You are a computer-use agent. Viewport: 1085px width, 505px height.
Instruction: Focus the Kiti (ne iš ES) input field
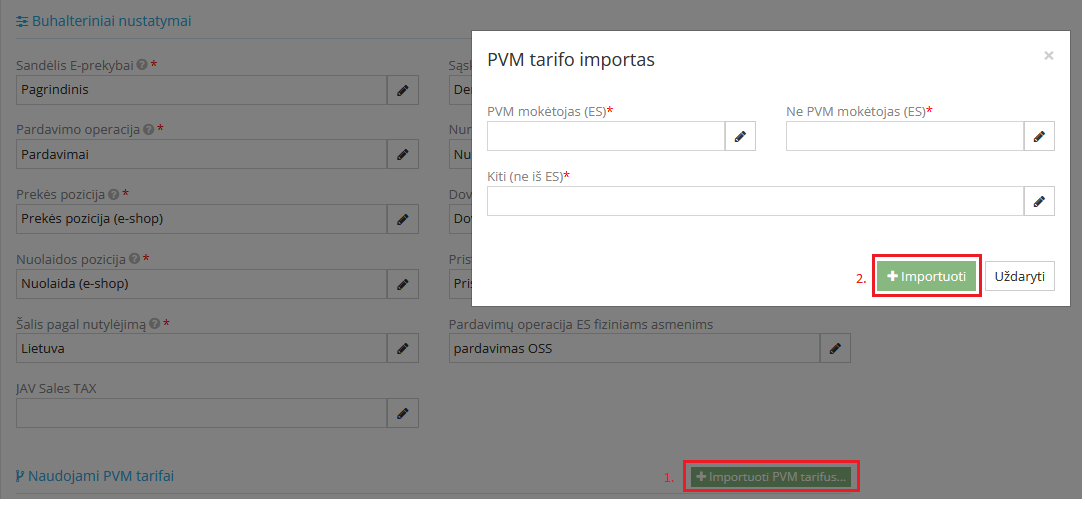tap(755, 202)
